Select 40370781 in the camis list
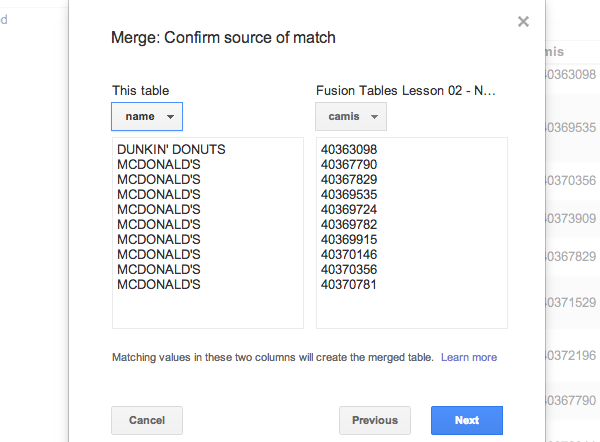The image size is (600, 442). (349, 284)
